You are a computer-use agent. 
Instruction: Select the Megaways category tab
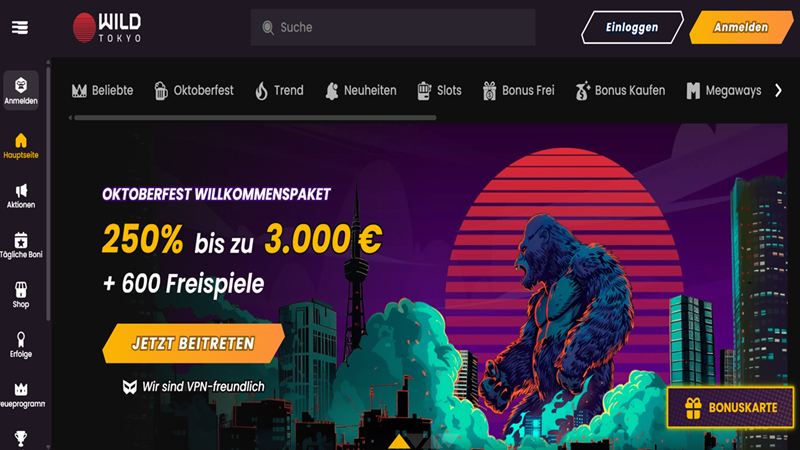click(723, 91)
